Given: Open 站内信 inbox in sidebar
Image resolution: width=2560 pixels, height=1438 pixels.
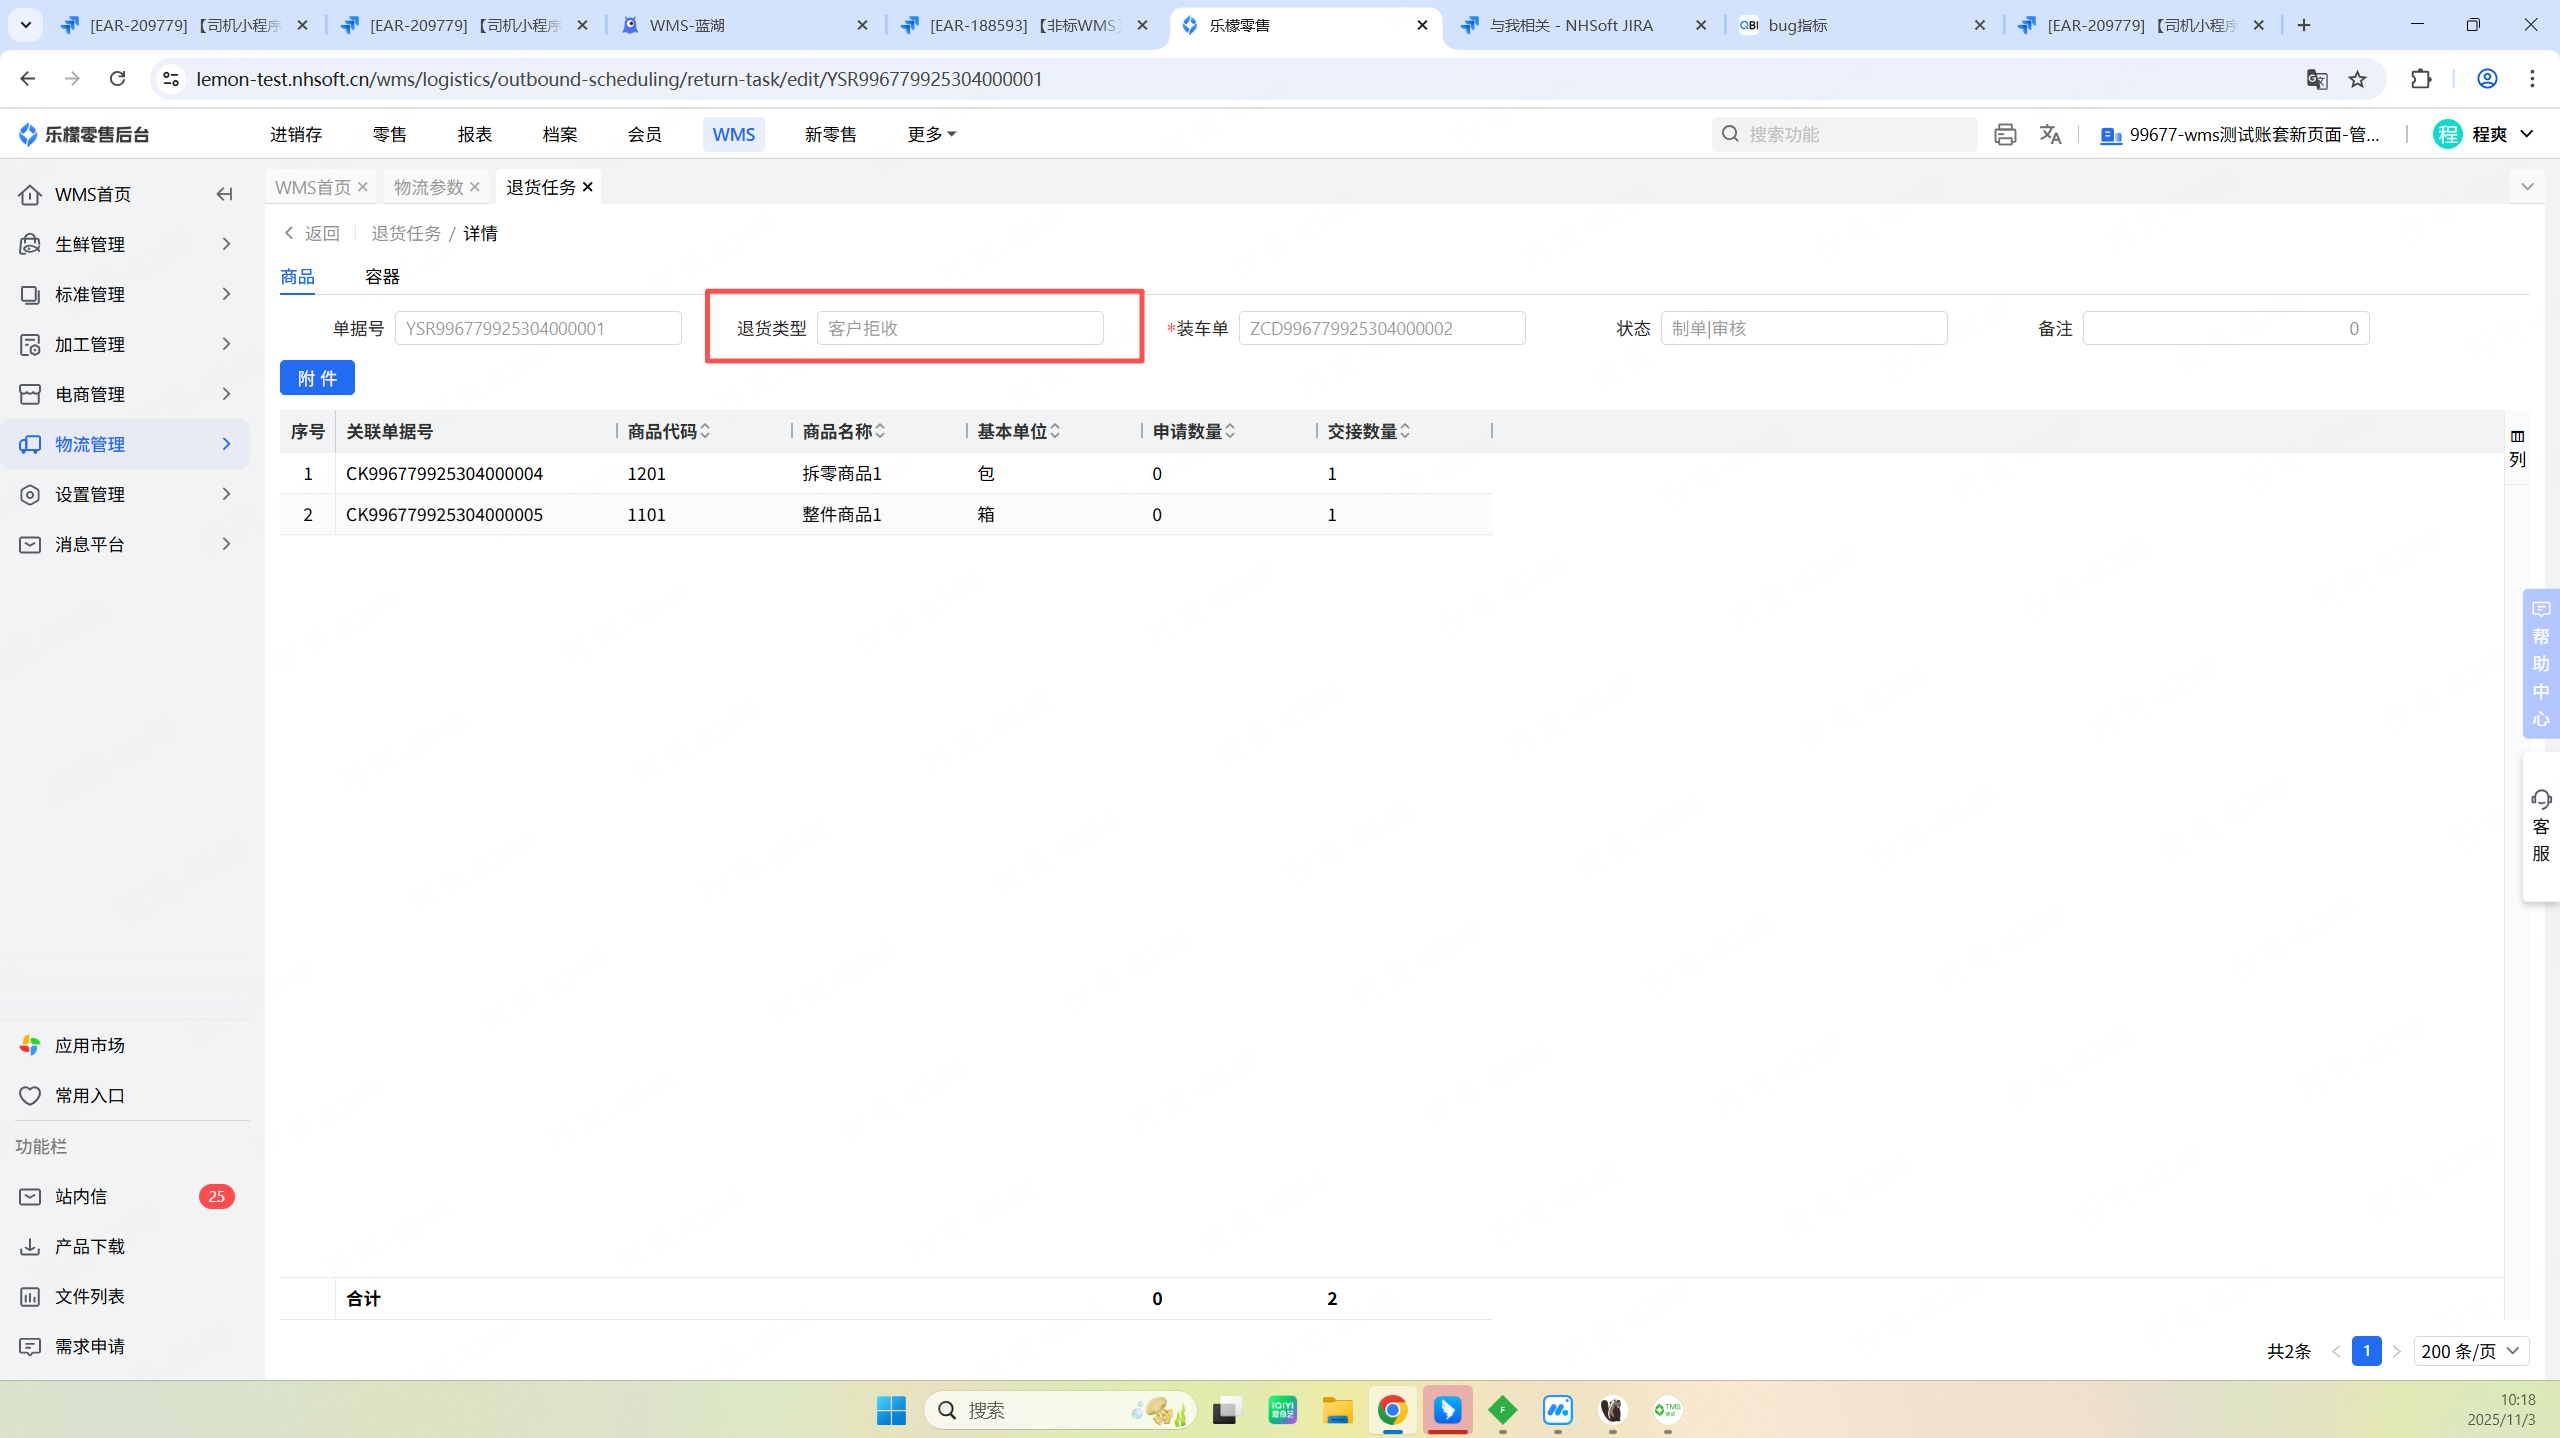Looking at the screenshot, I should 81,1196.
